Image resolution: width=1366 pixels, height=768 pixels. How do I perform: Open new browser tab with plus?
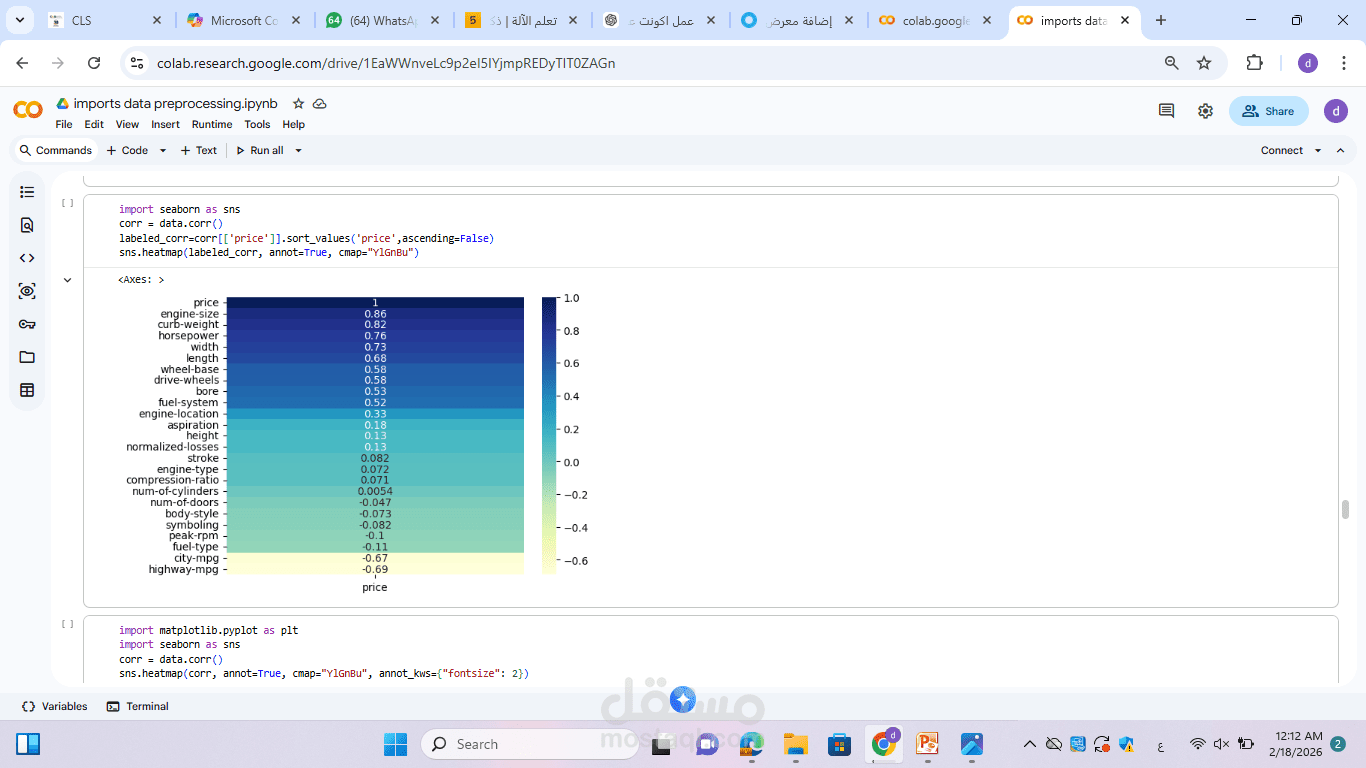click(x=1160, y=20)
